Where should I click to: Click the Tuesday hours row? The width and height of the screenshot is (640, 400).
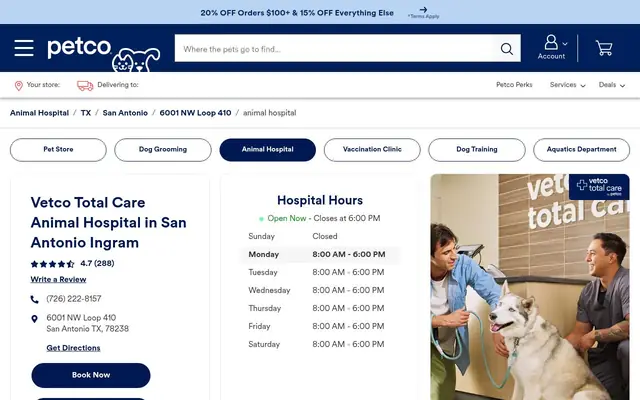[320, 273]
